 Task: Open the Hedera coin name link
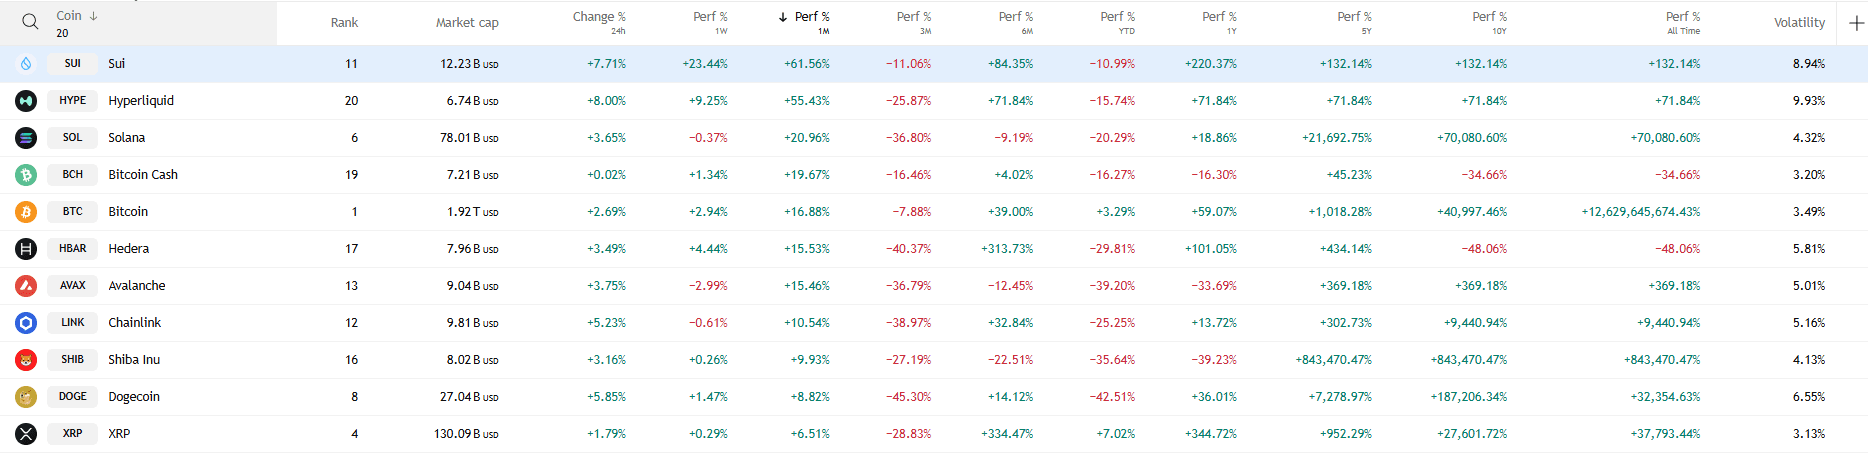128,249
